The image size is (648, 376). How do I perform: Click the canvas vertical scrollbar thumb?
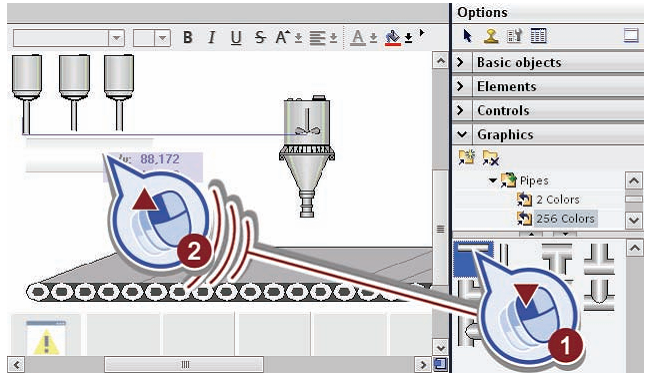pos(441,228)
